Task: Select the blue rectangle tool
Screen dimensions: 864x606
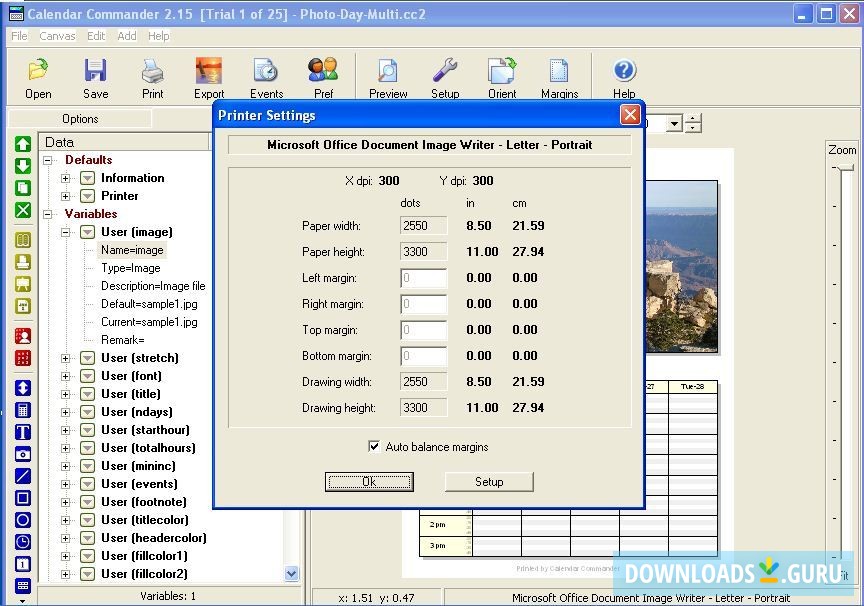Action: pyautogui.click(x=23, y=498)
